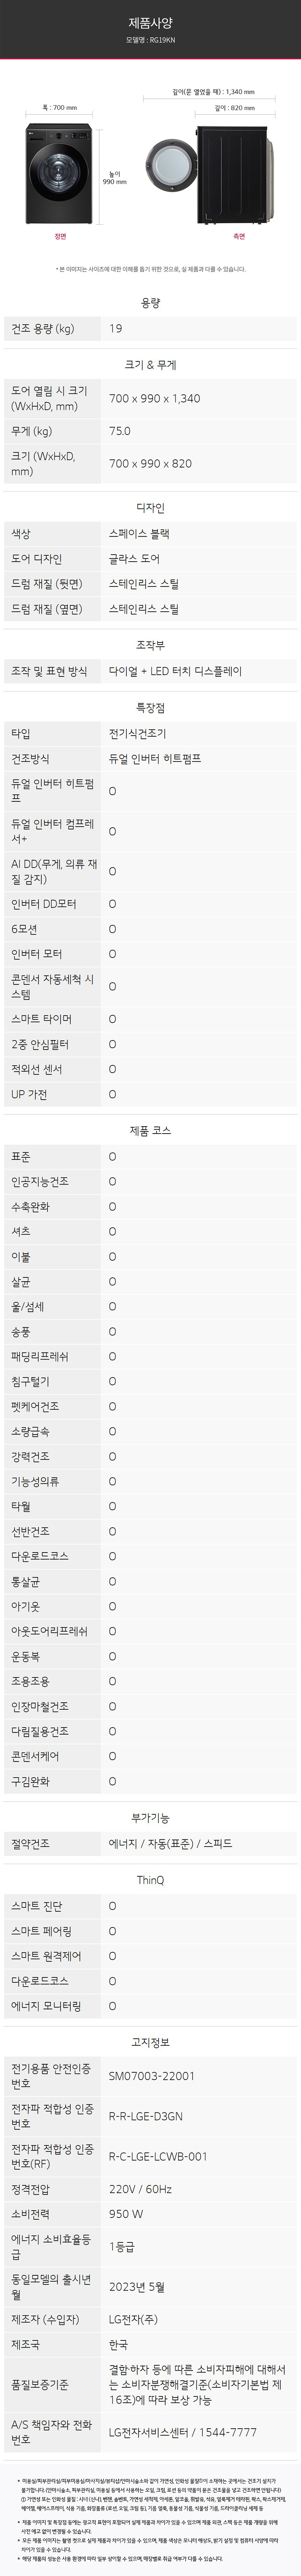Click the 크기 & 무게 section header
This screenshot has height=2576, width=301.
pos(150,365)
